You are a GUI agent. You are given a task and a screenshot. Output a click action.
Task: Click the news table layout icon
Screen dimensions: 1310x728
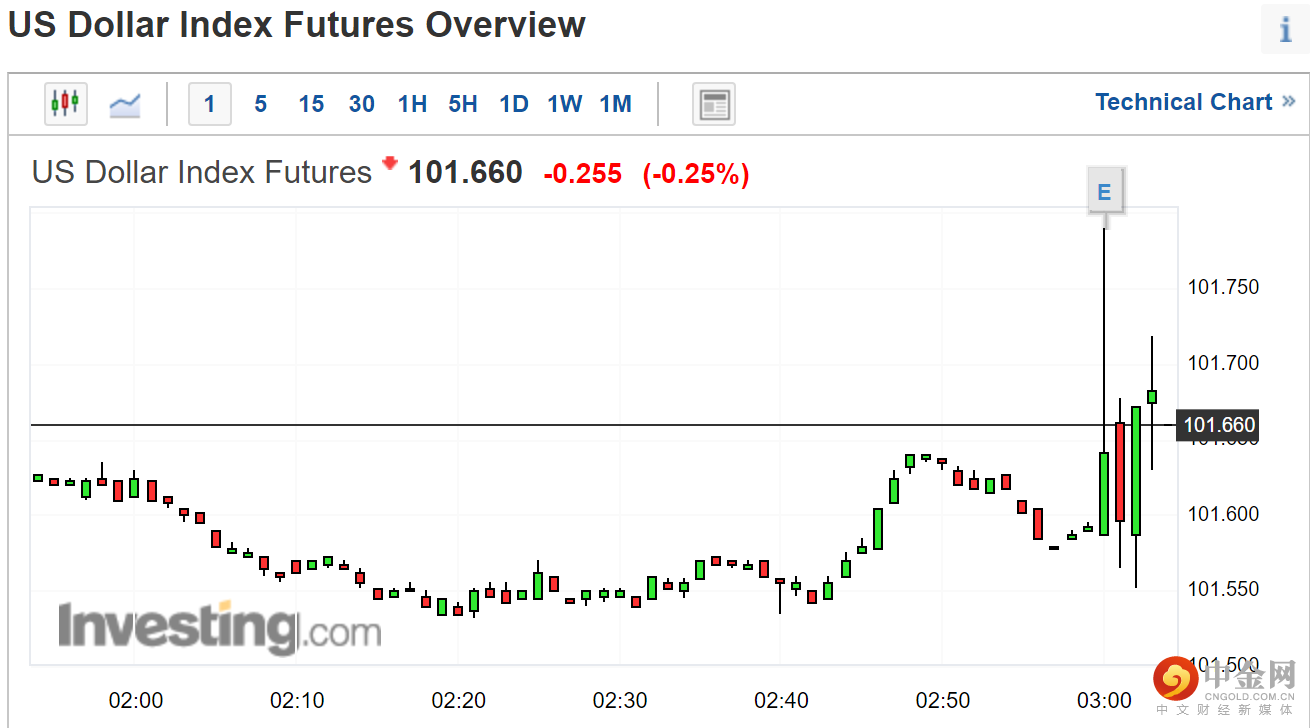click(714, 104)
